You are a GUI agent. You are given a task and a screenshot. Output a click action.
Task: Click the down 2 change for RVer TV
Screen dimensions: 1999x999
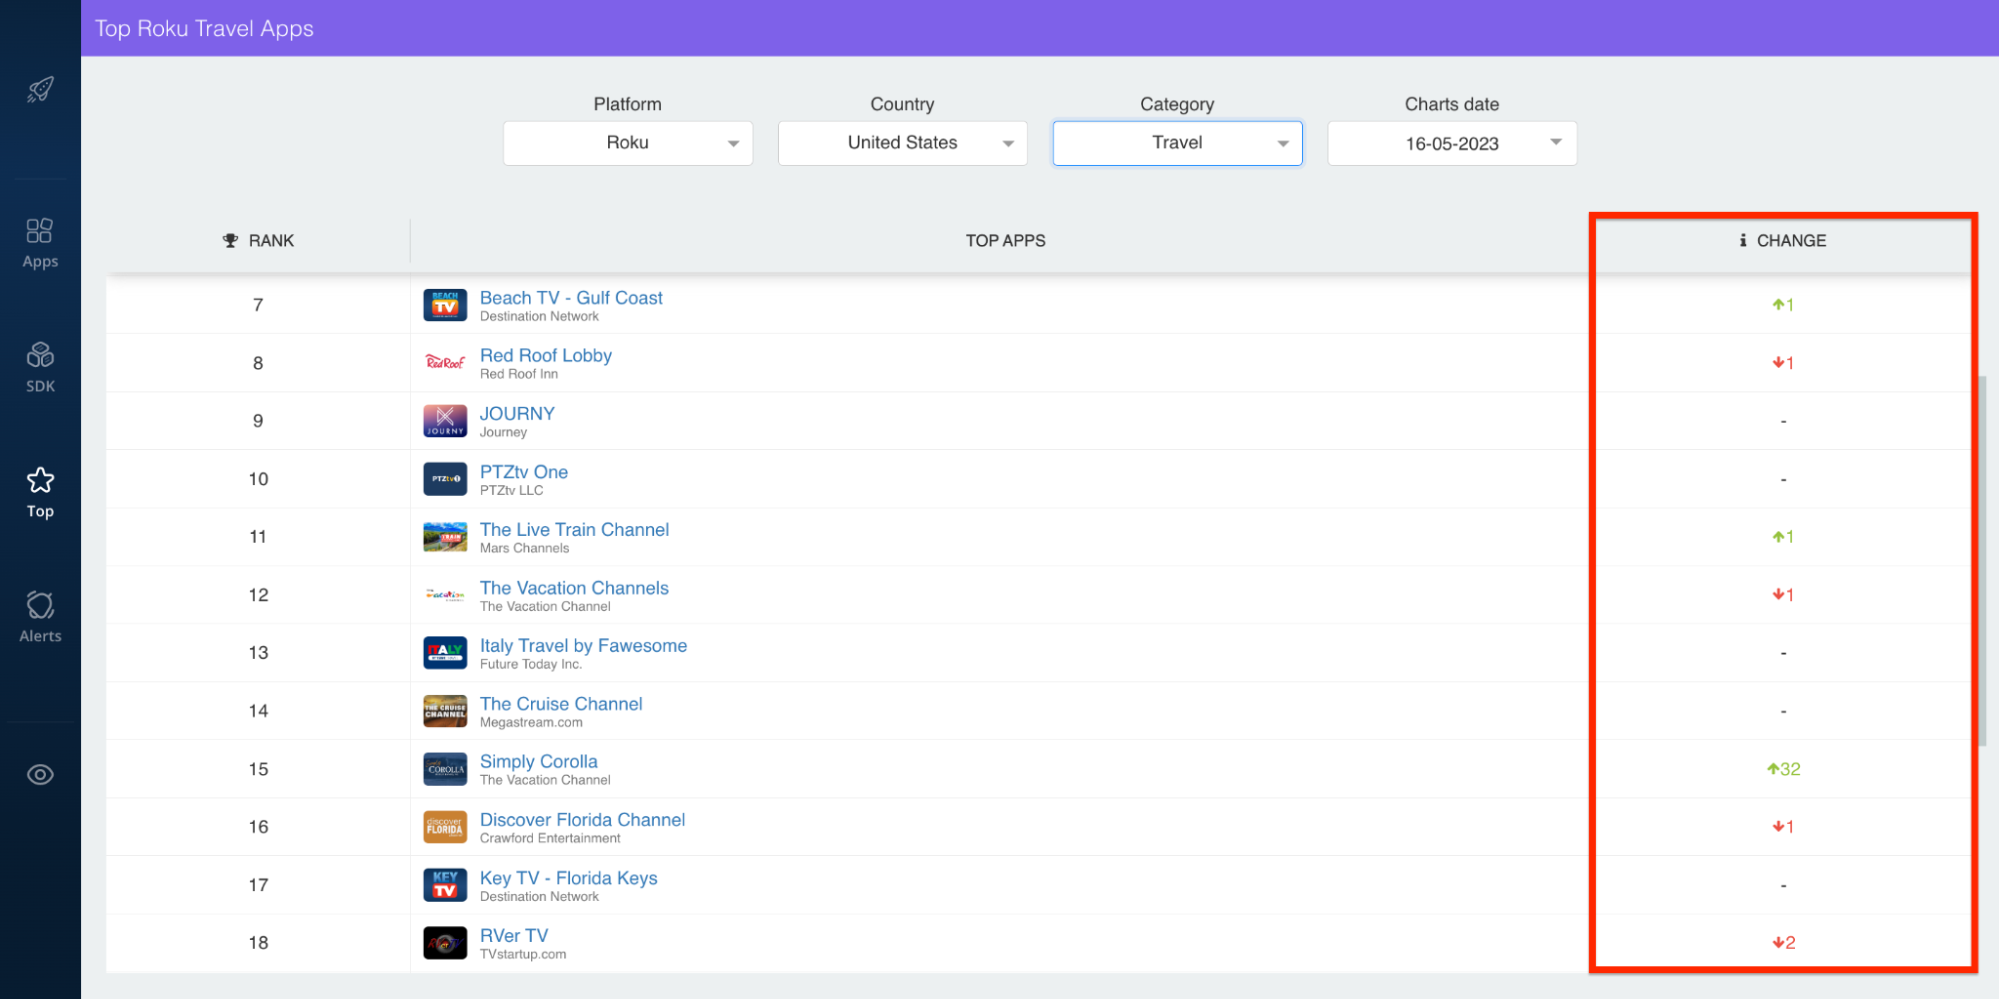(x=1784, y=943)
